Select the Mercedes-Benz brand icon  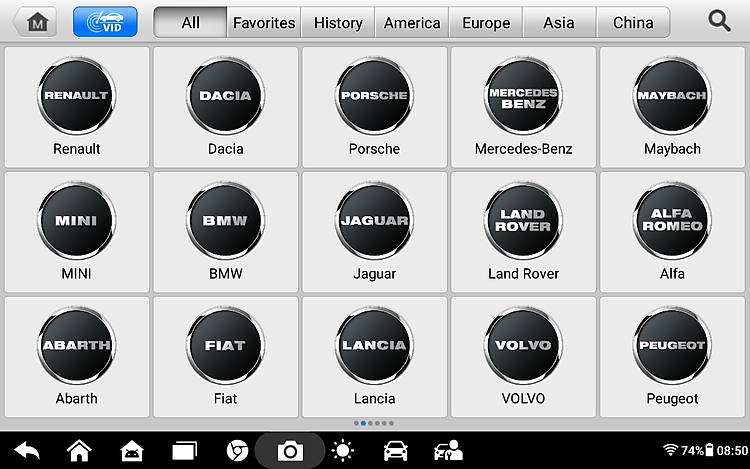coord(523,96)
